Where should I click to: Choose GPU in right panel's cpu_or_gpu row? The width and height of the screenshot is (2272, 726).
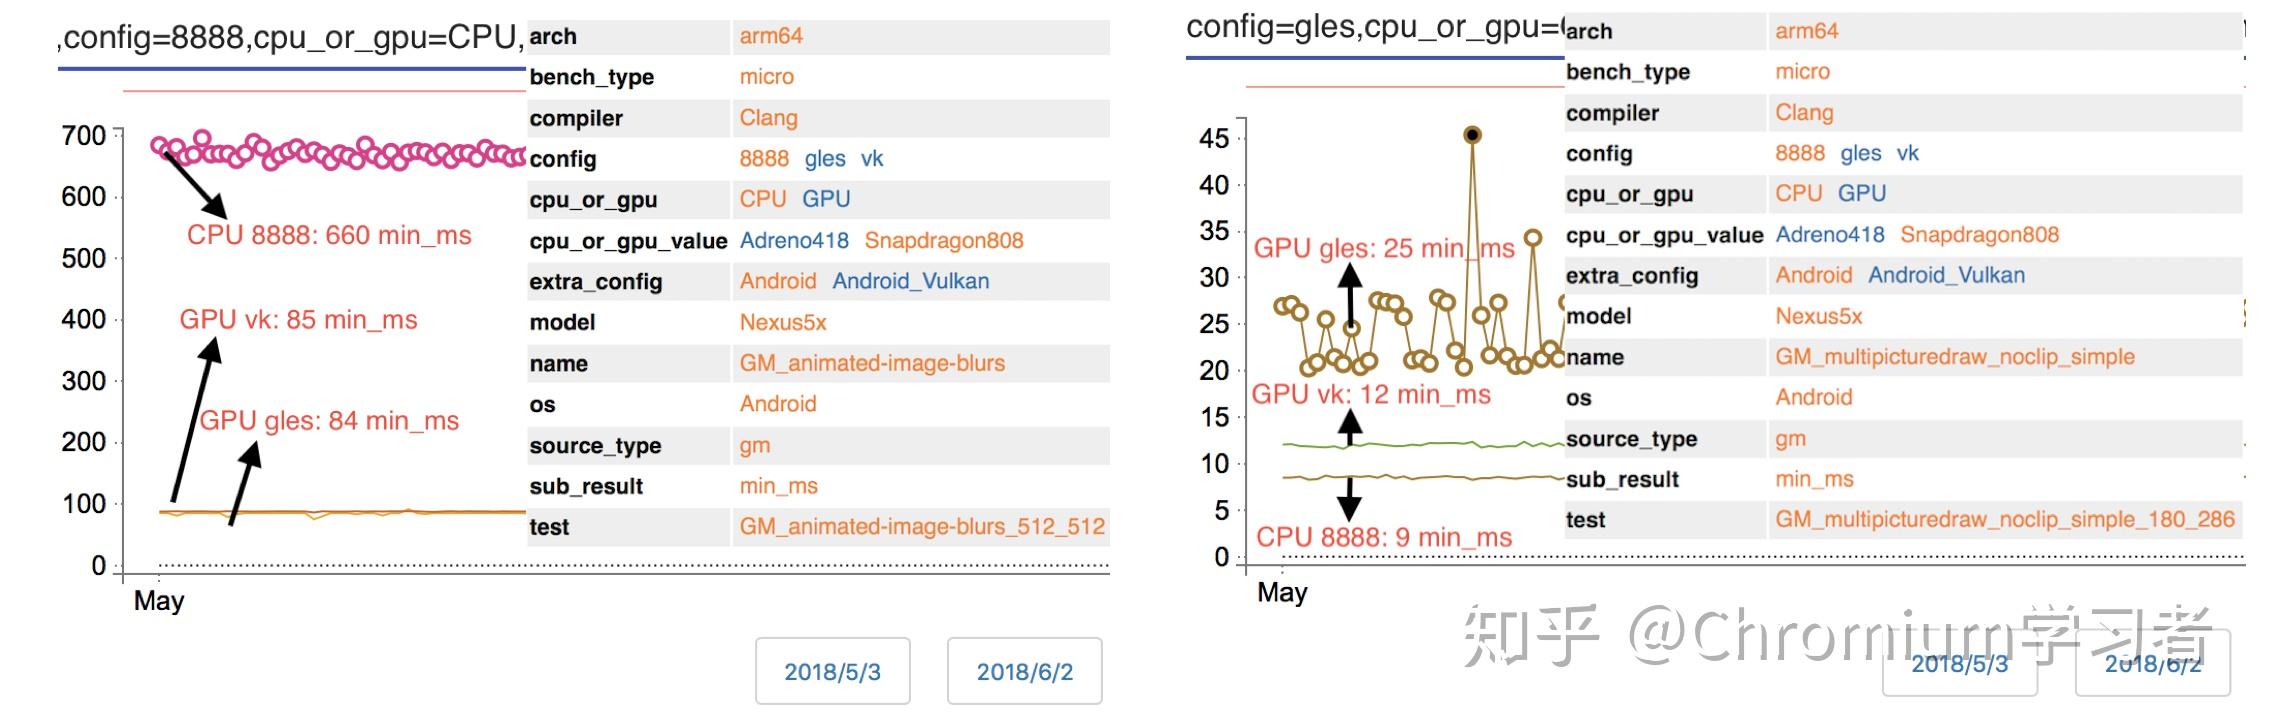[1862, 193]
